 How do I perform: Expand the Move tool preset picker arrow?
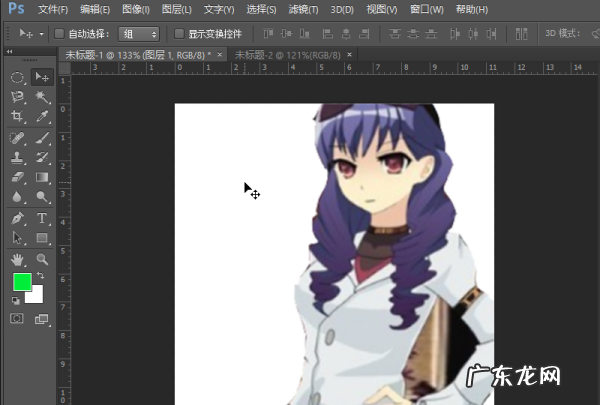(x=40, y=33)
